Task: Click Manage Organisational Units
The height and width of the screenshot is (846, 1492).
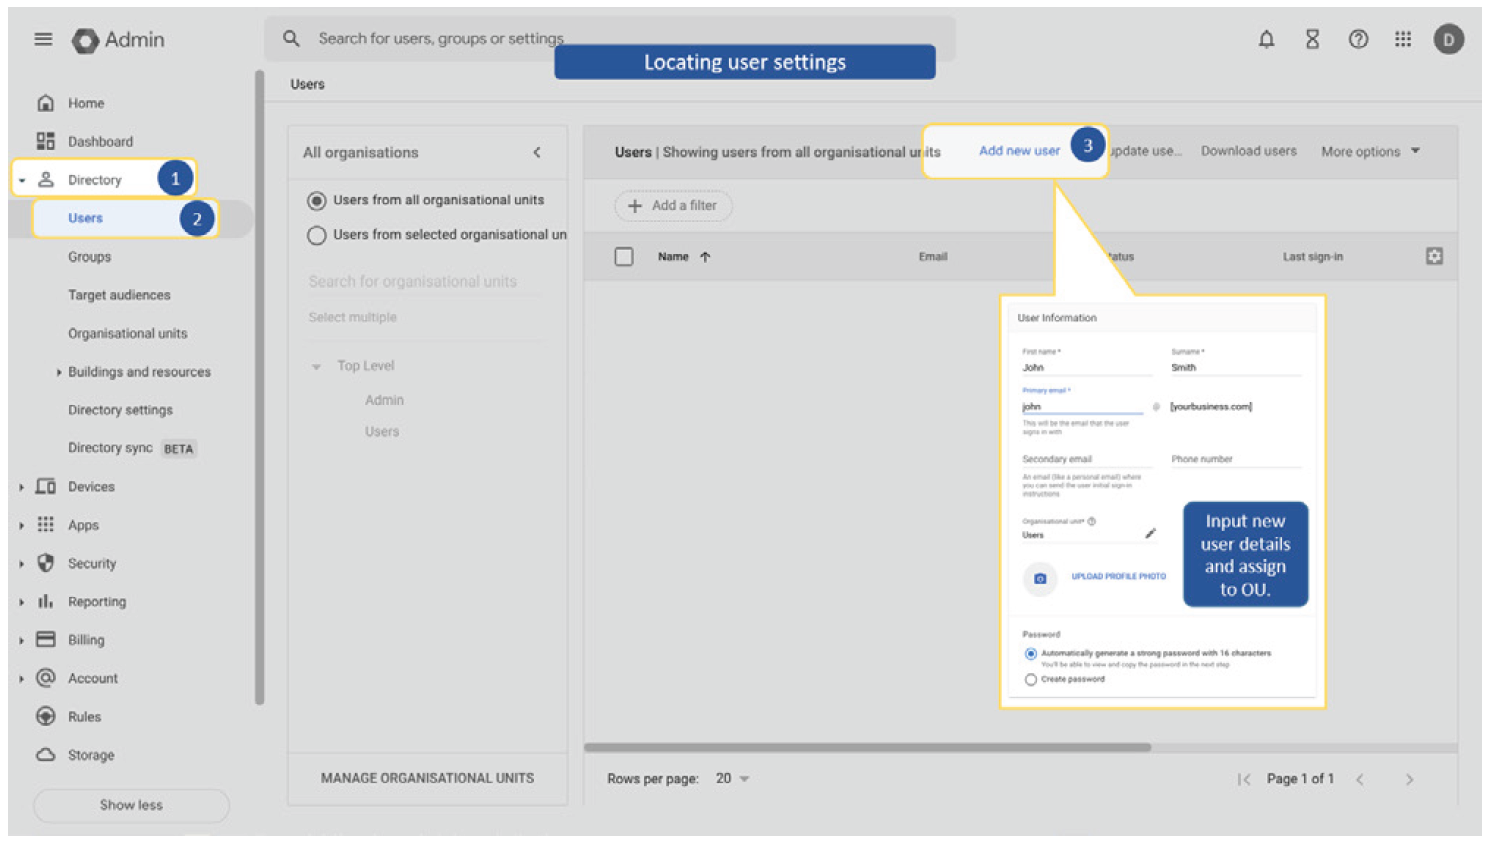Action: [427, 778]
